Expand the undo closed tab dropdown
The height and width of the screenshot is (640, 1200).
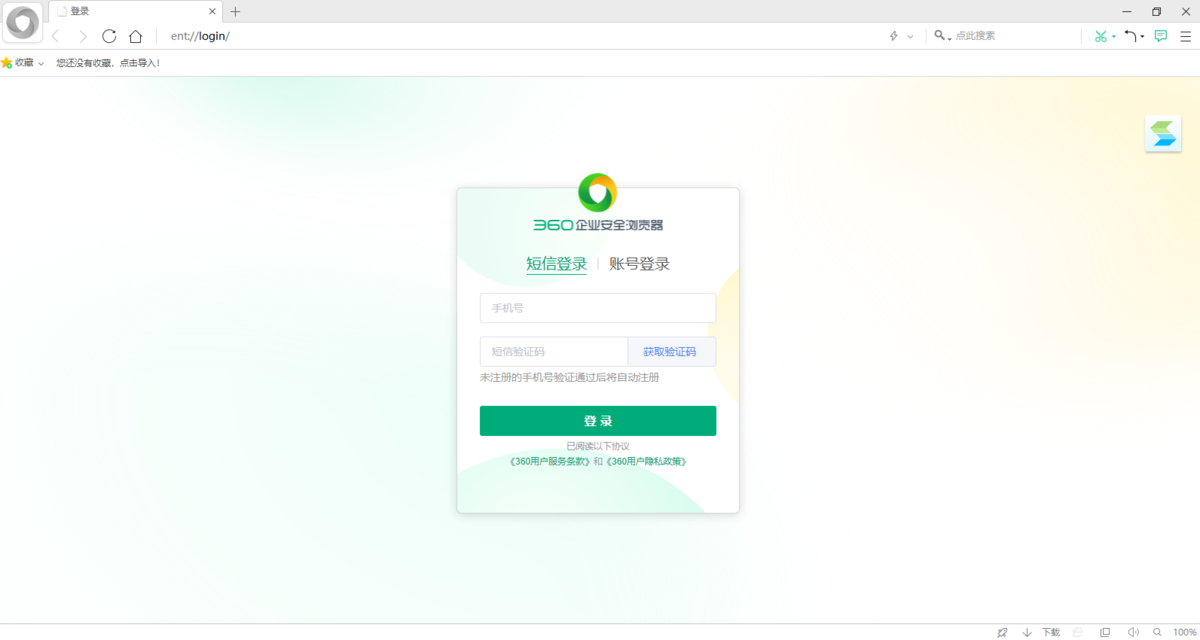pos(1143,37)
